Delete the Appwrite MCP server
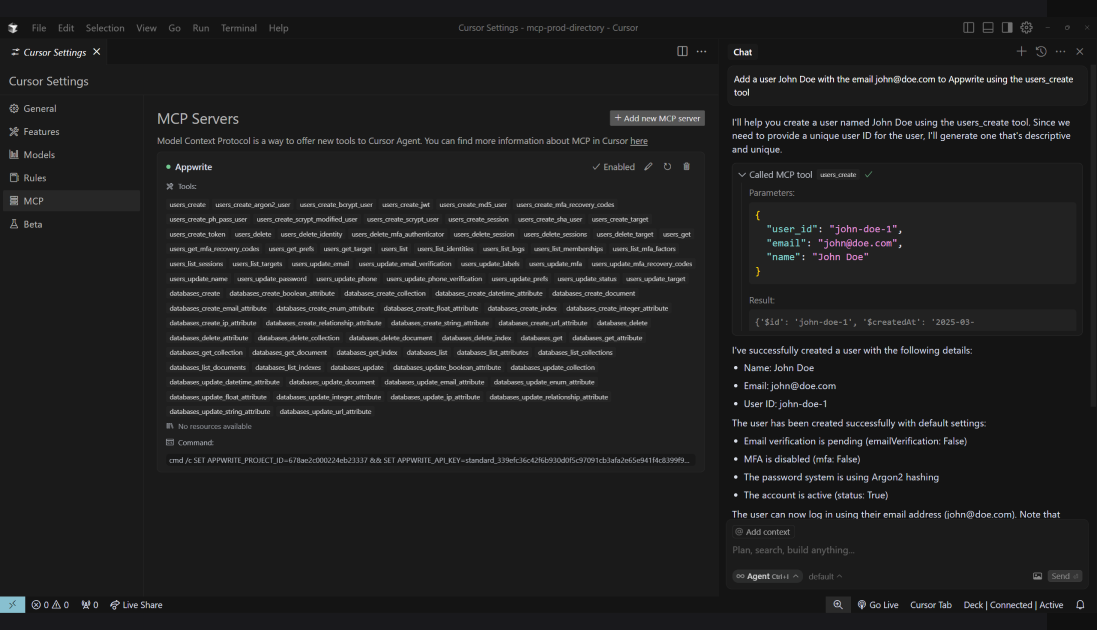 (x=686, y=167)
